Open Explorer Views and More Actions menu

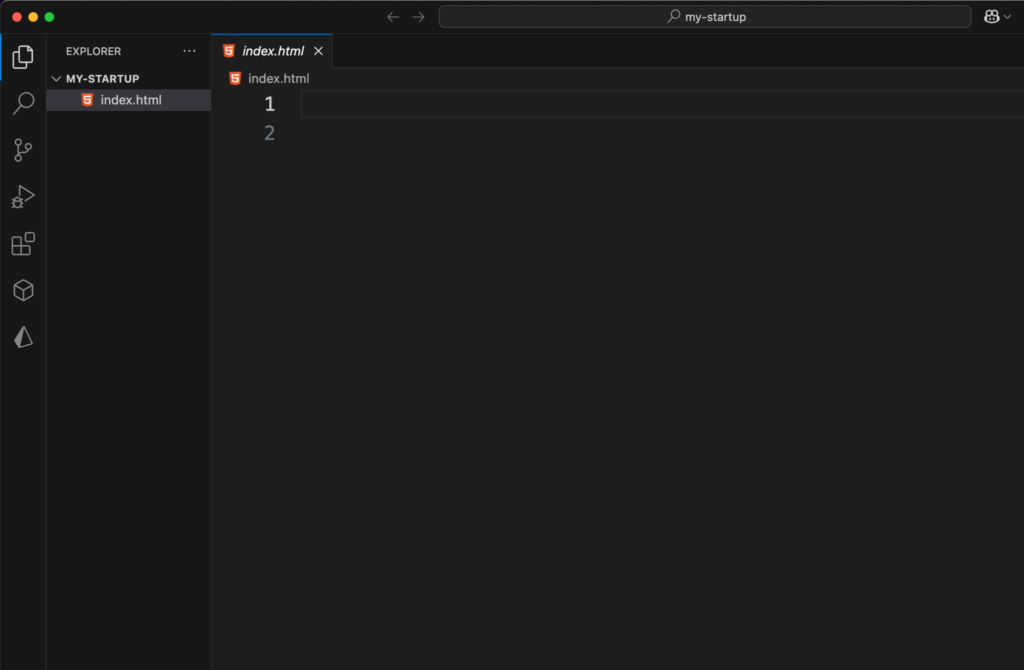click(190, 51)
